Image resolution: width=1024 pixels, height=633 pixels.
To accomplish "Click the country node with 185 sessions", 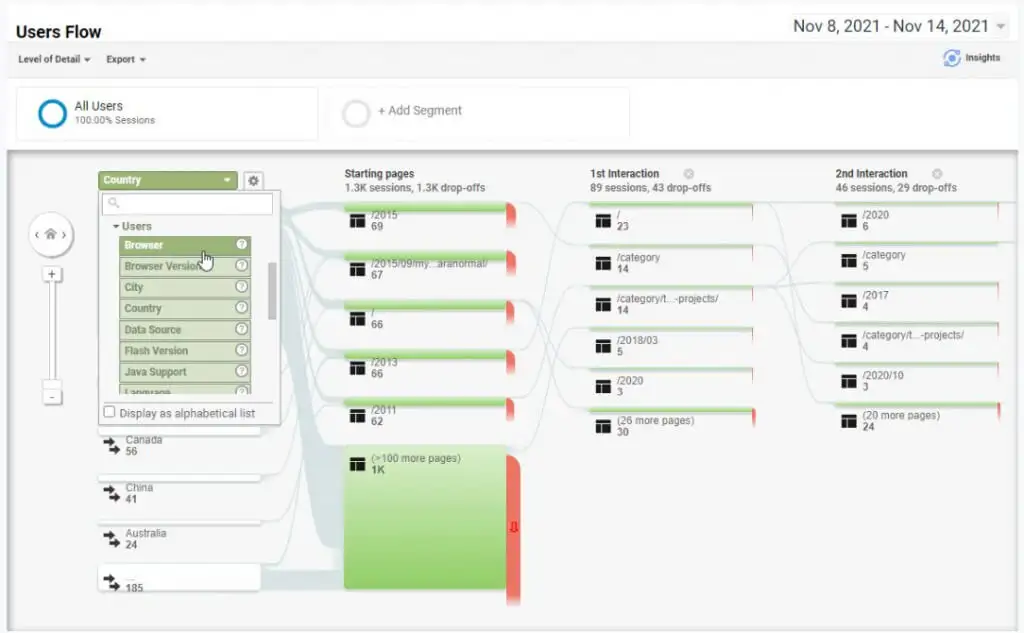I will point(180,579).
